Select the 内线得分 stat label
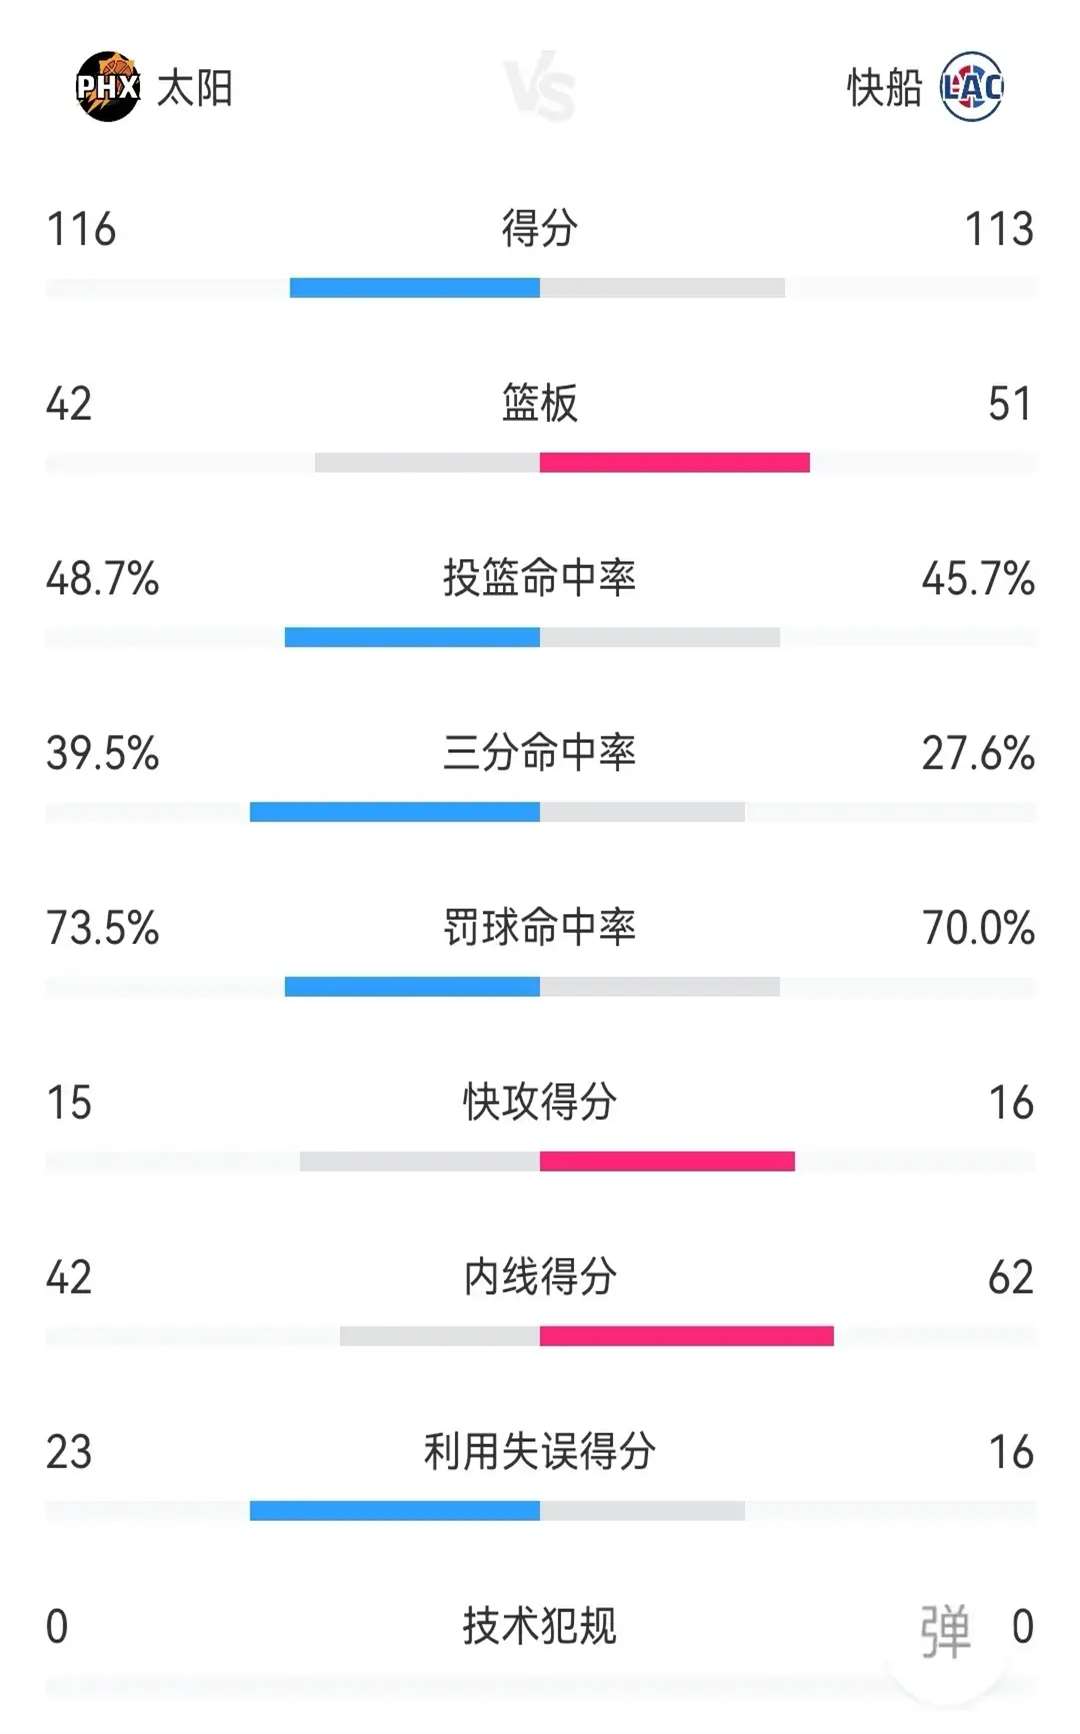Image resolution: width=1080 pixels, height=1734 pixels. coord(540,1277)
